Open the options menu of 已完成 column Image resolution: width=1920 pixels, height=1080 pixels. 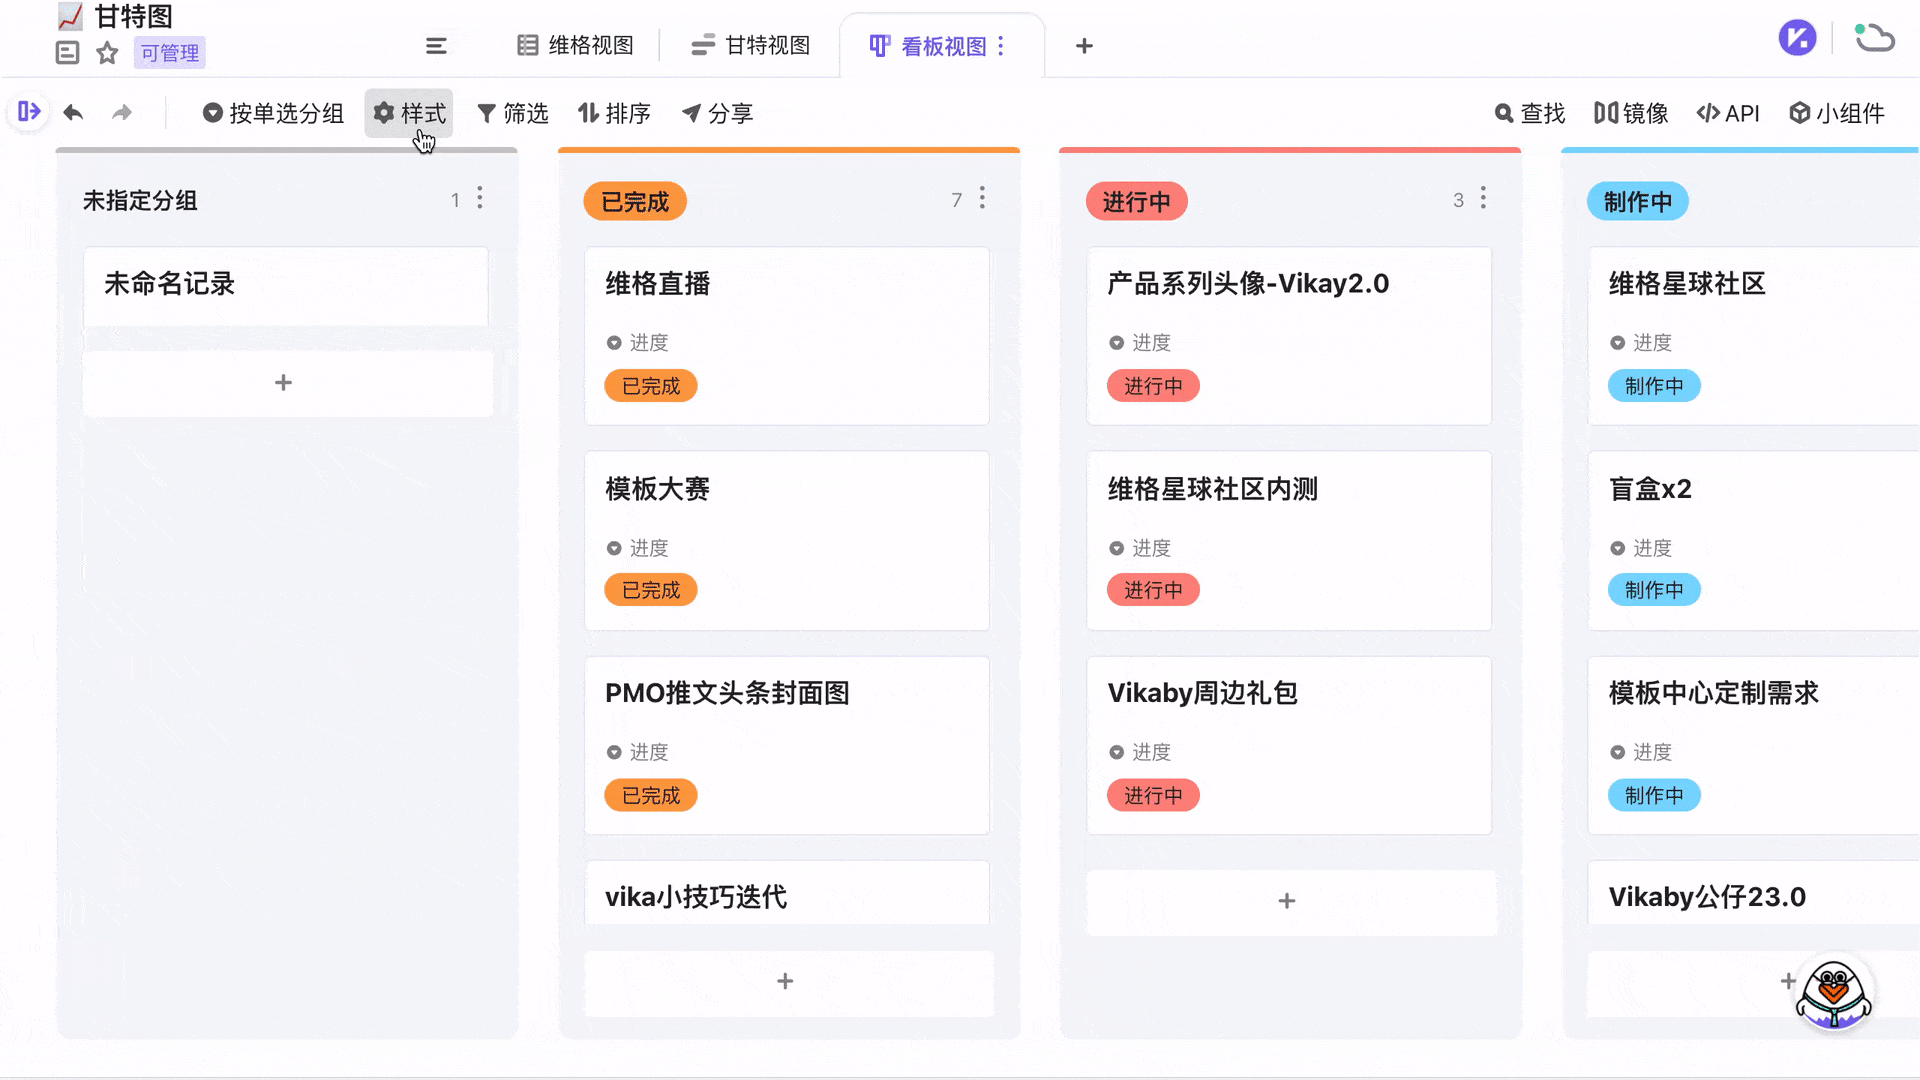[982, 199]
